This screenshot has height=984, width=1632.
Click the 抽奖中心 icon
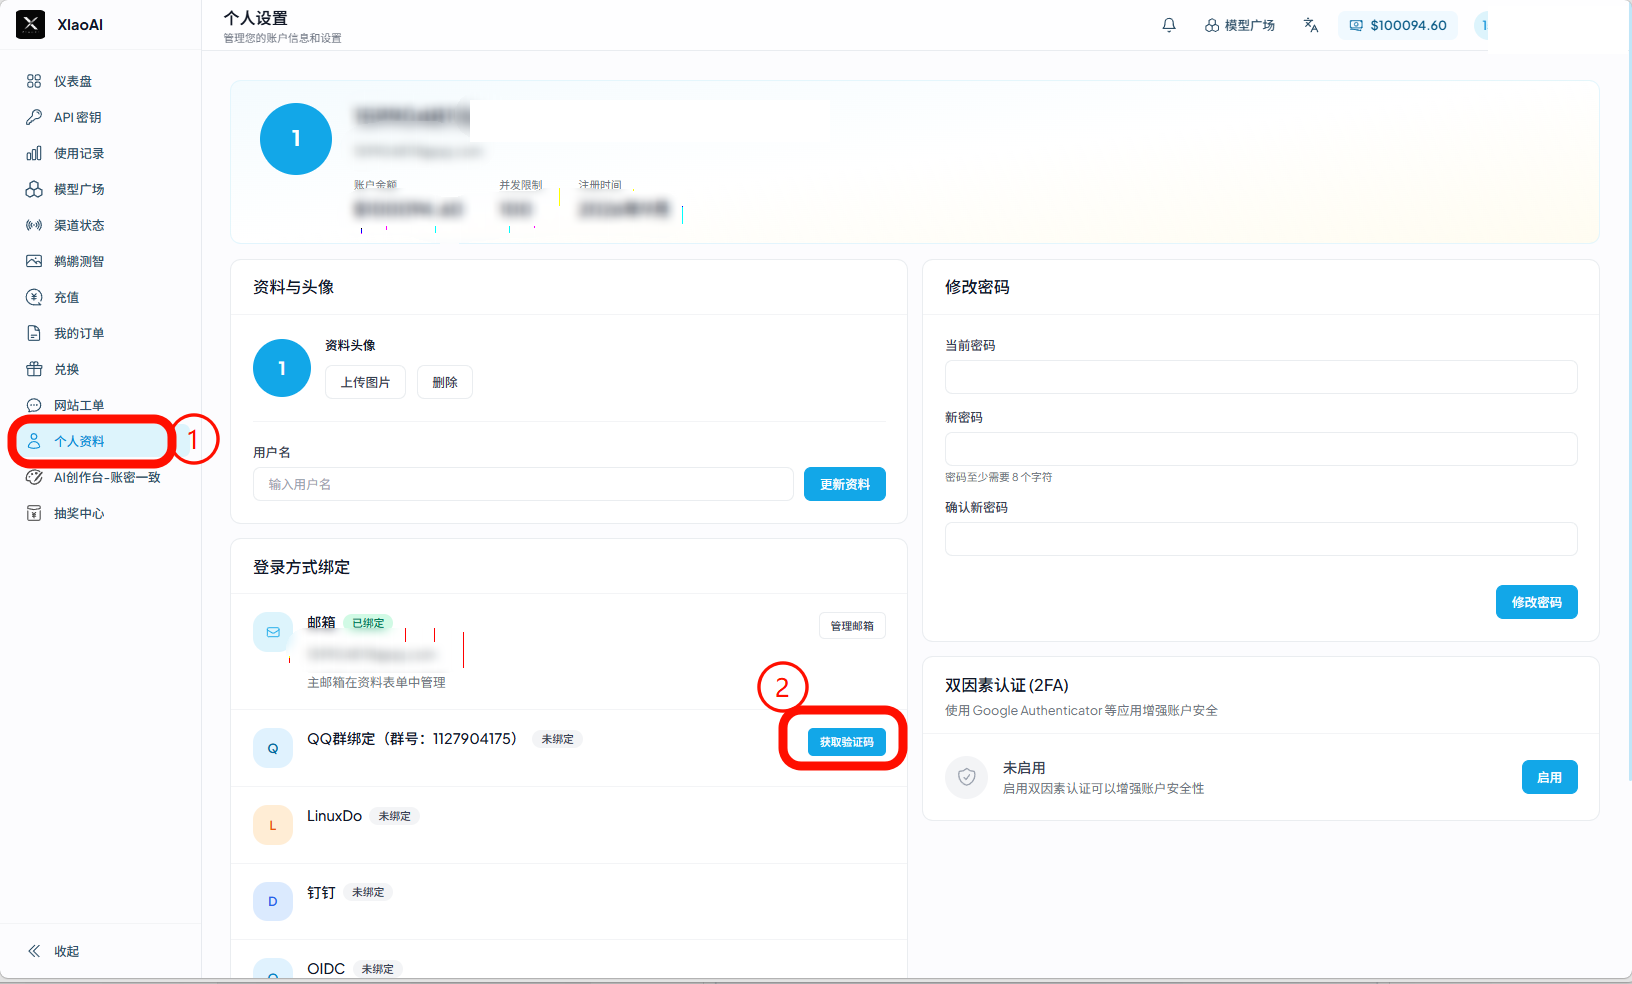[34, 513]
